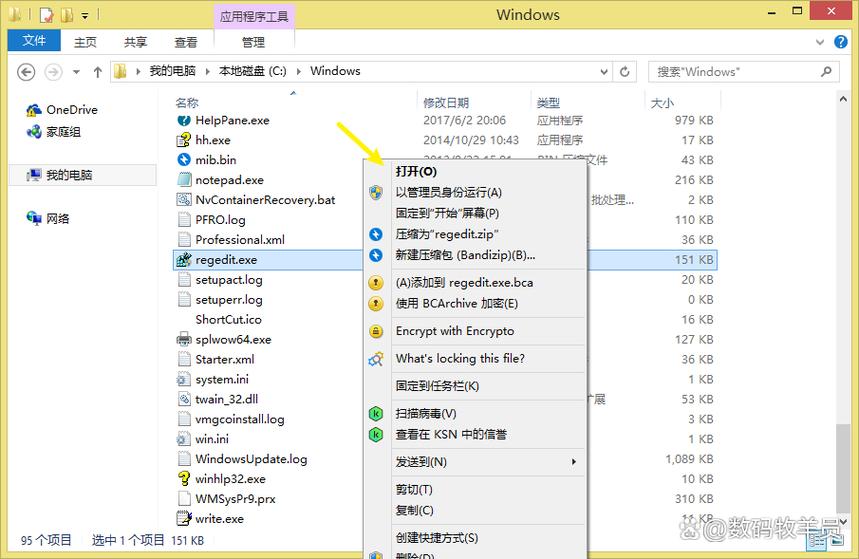859x559 pixels.
Task: Click the hh.exe file icon
Action: click(184, 140)
